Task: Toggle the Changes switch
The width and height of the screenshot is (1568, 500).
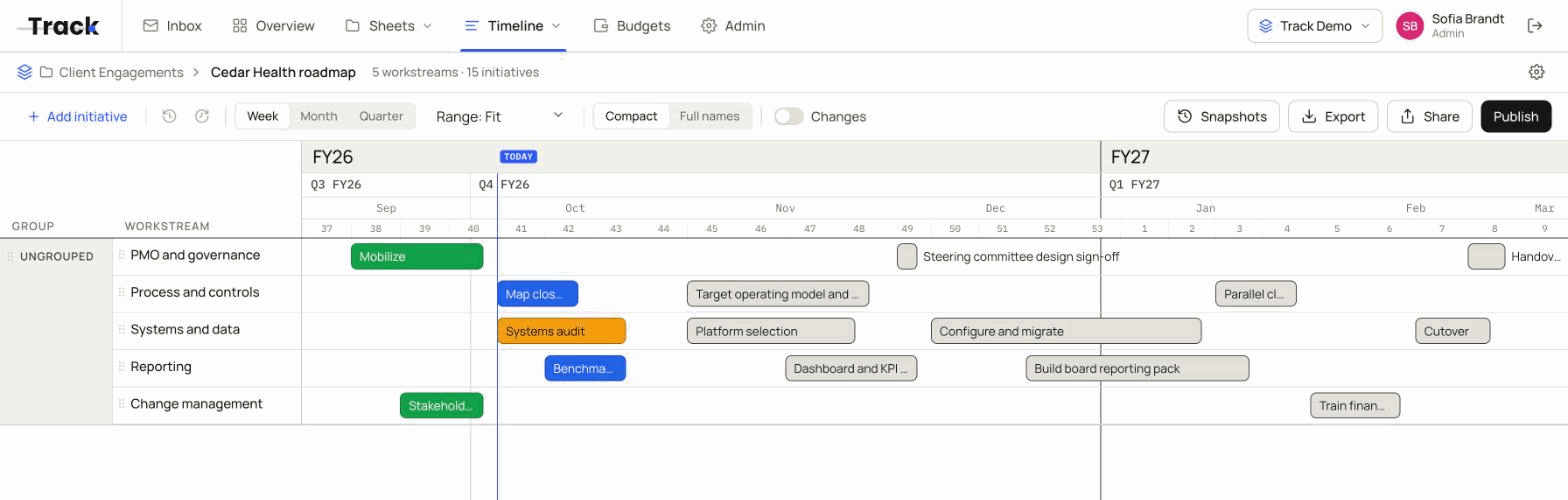Action: 789,116
